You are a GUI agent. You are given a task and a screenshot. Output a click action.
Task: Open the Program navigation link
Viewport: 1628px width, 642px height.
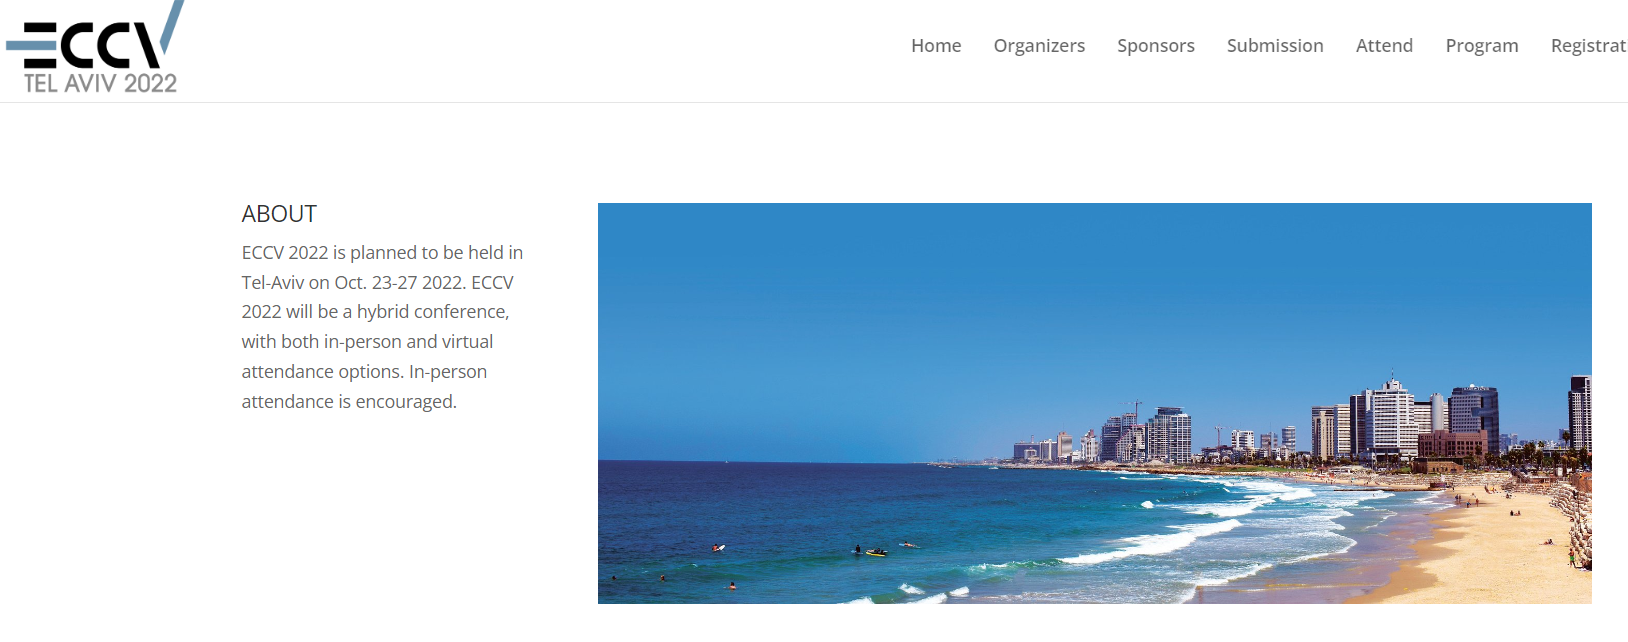[x=1482, y=46]
